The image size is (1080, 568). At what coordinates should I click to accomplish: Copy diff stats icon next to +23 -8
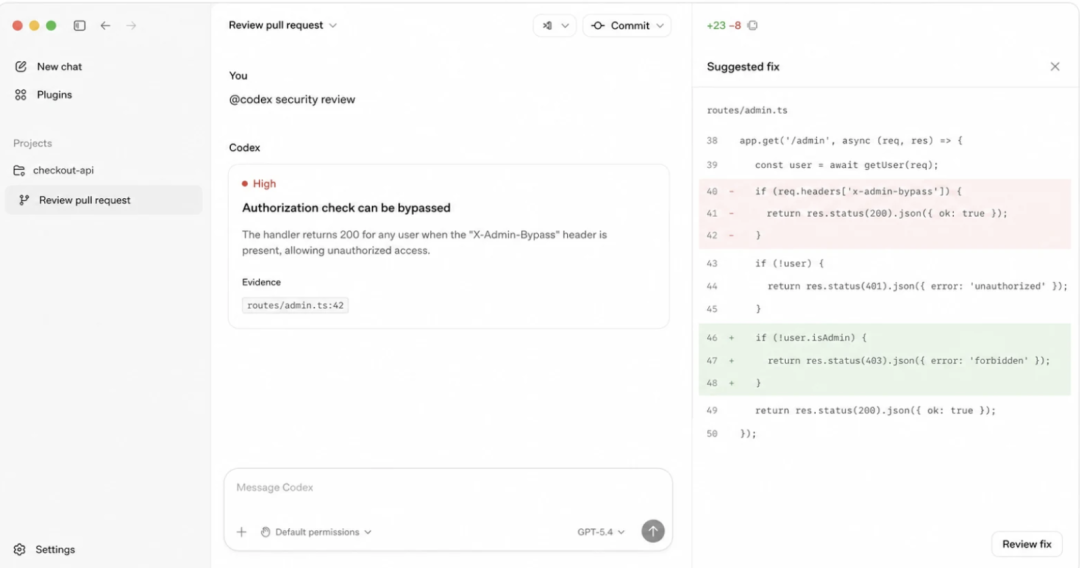[x=752, y=25]
